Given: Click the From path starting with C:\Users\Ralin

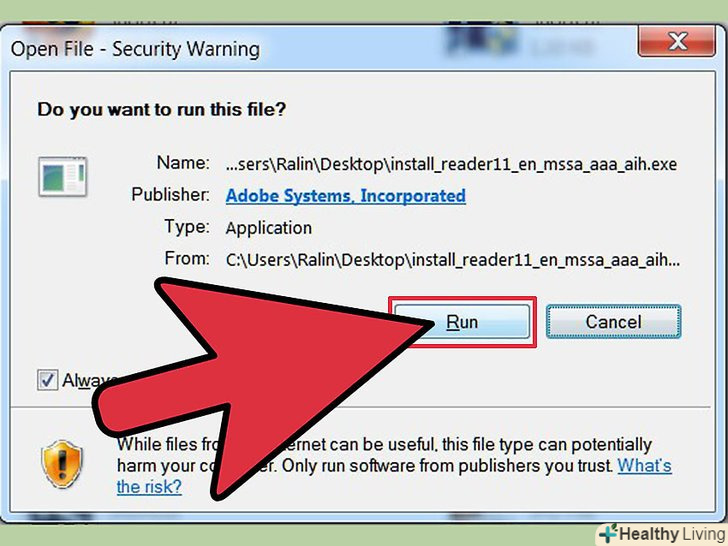Looking at the screenshot, I should [x=453, y=260].
